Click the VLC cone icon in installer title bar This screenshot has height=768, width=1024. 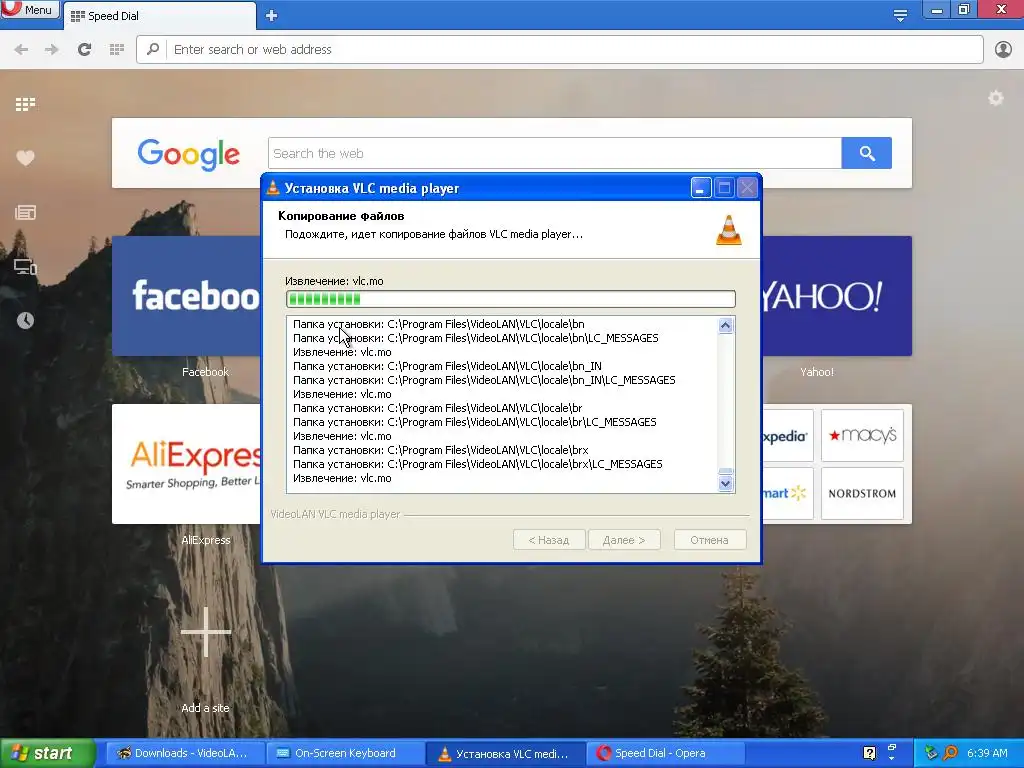pos(273,188)
